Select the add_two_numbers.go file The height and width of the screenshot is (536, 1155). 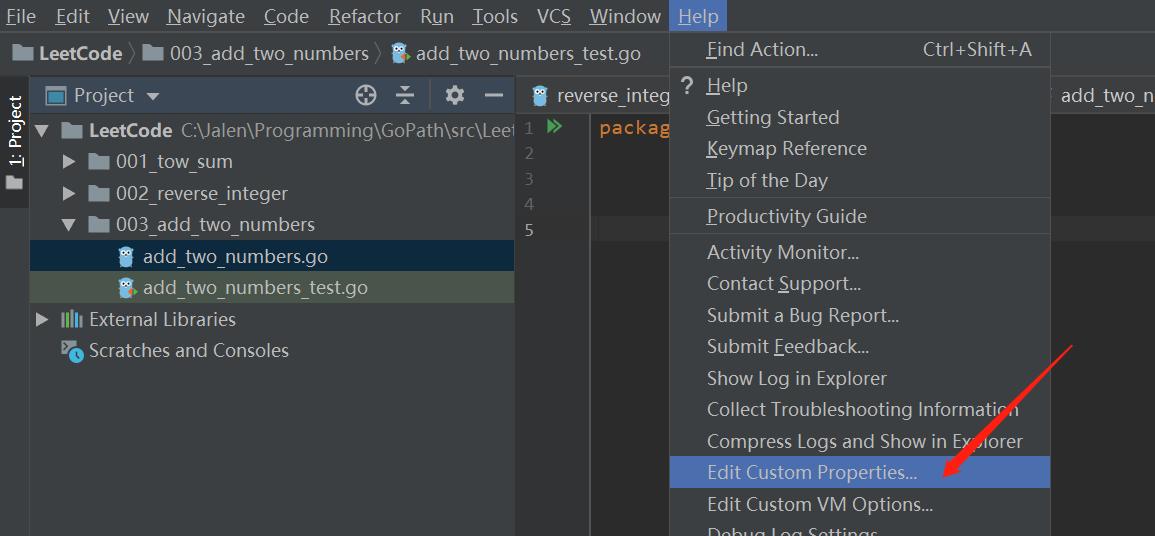[234, 257]
